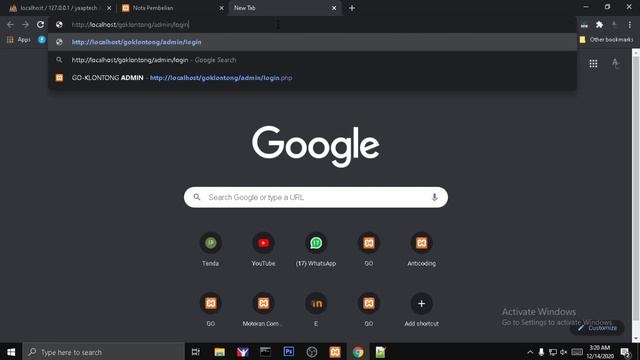Open the Apps bookmarks shortcut
Screen dimensions: 640x360
(x=19, y=40)
